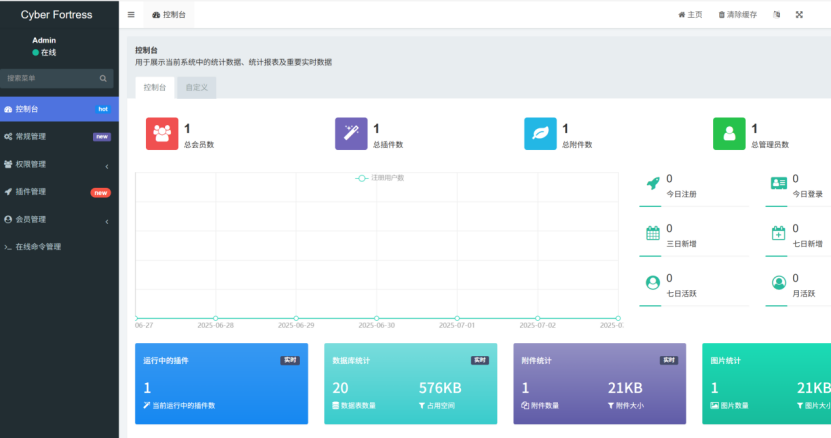The image size is (831, 438).
Task: Click the filter icon by 占用空间
Action: pyautogui.click(x=422, y=406)
